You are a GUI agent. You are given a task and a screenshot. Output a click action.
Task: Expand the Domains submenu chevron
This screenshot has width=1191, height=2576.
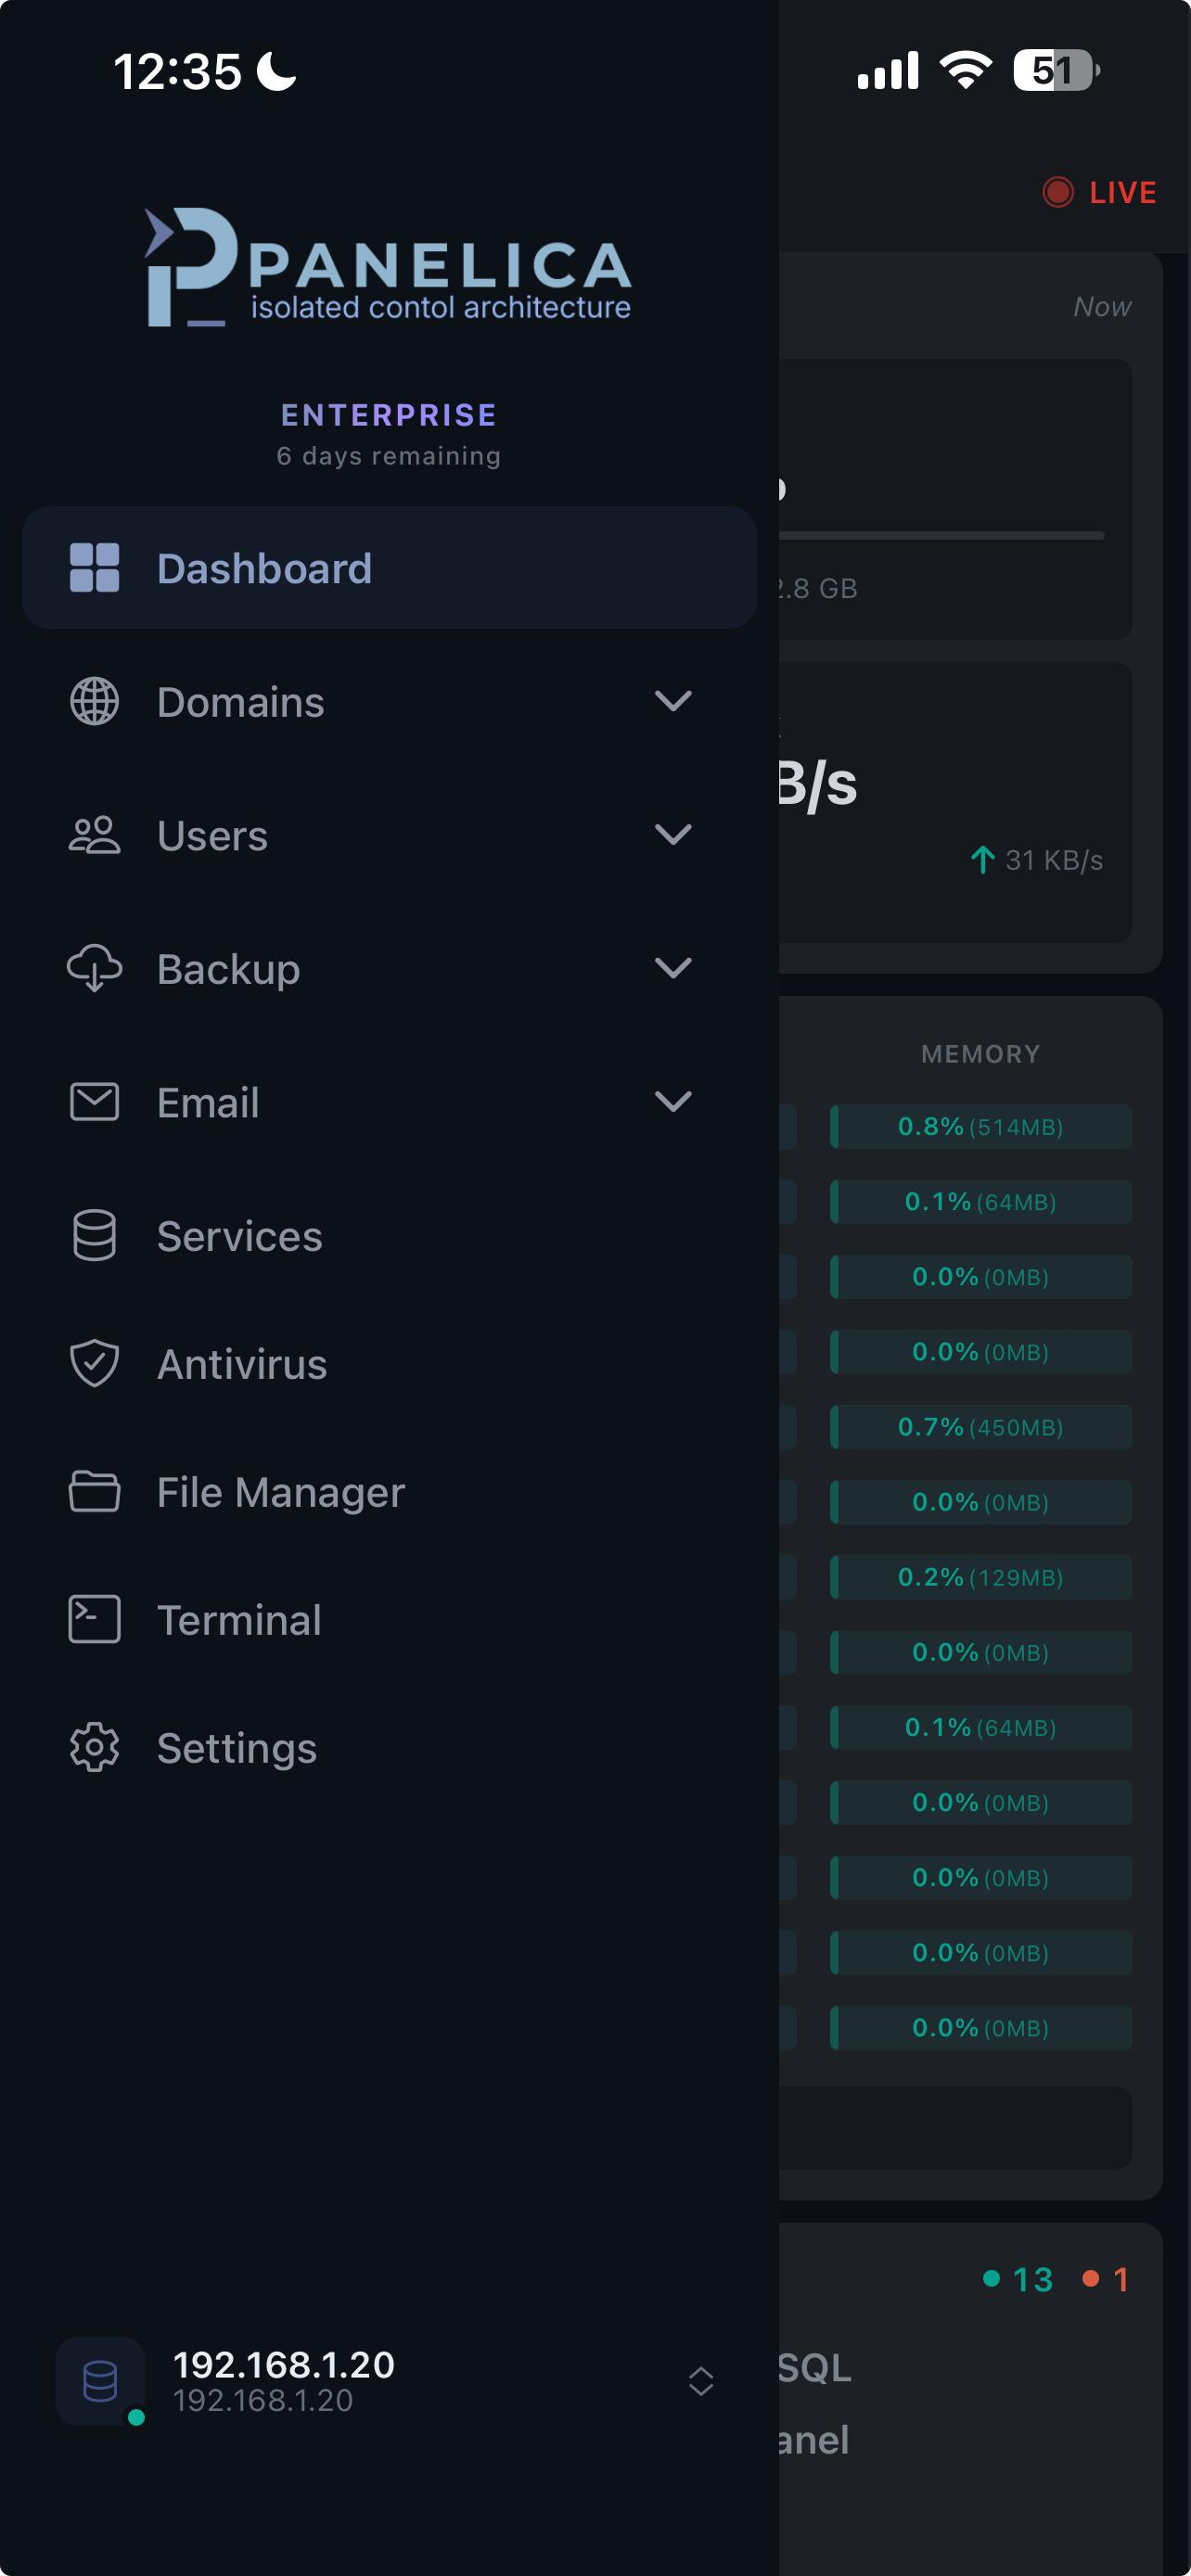pyautogui.click(x=673, y=701)
